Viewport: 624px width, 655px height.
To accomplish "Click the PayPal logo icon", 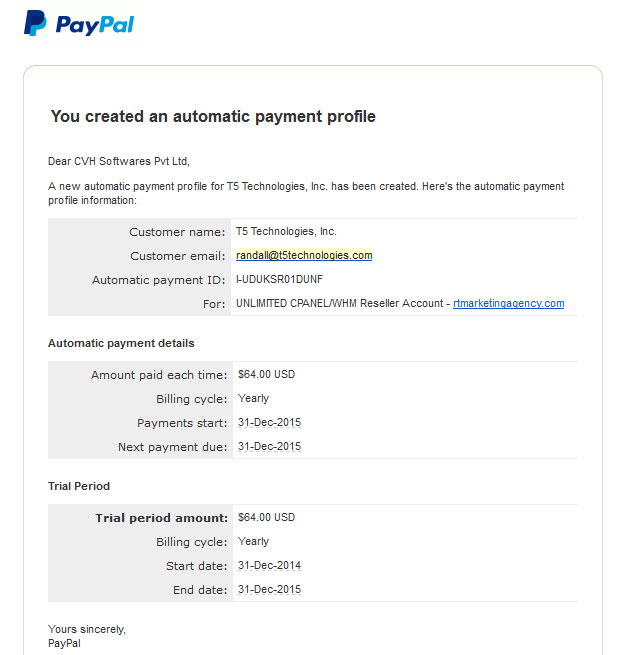I will tap(36, 23).
